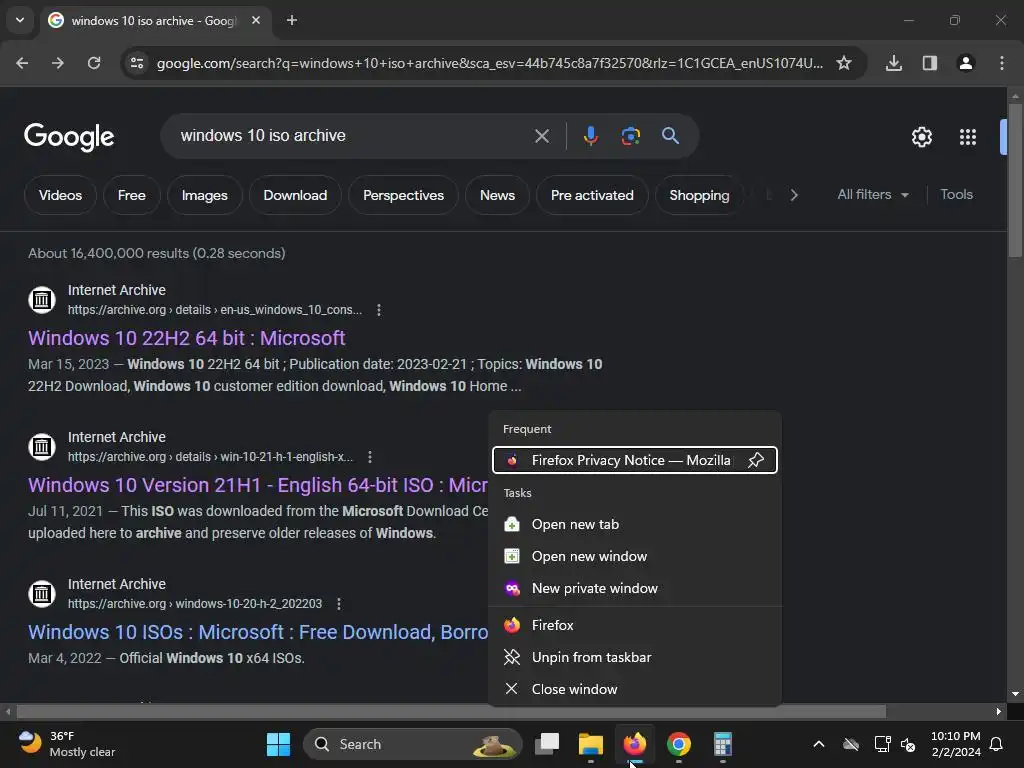This screenshot has height=768, width=1024.
Task: Choose New private window
Action: (635, 588)
